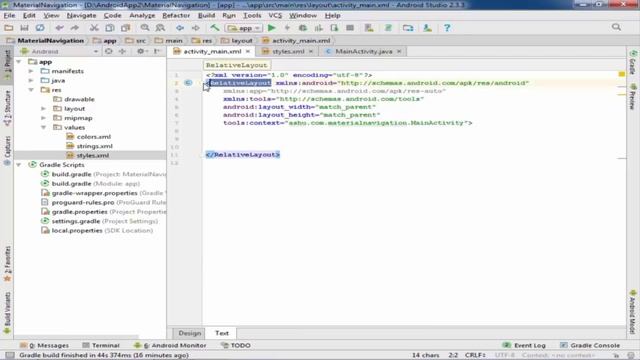Switch to the Text view tab
Screen dimensions: 640x360
222,333
